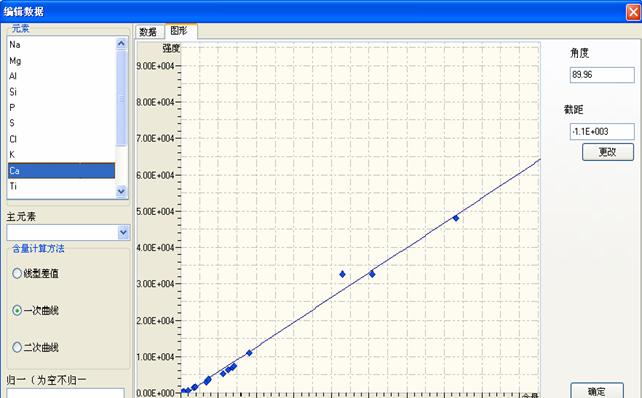
Task: Click the element list scrollbar thumb
Action: 121,98
